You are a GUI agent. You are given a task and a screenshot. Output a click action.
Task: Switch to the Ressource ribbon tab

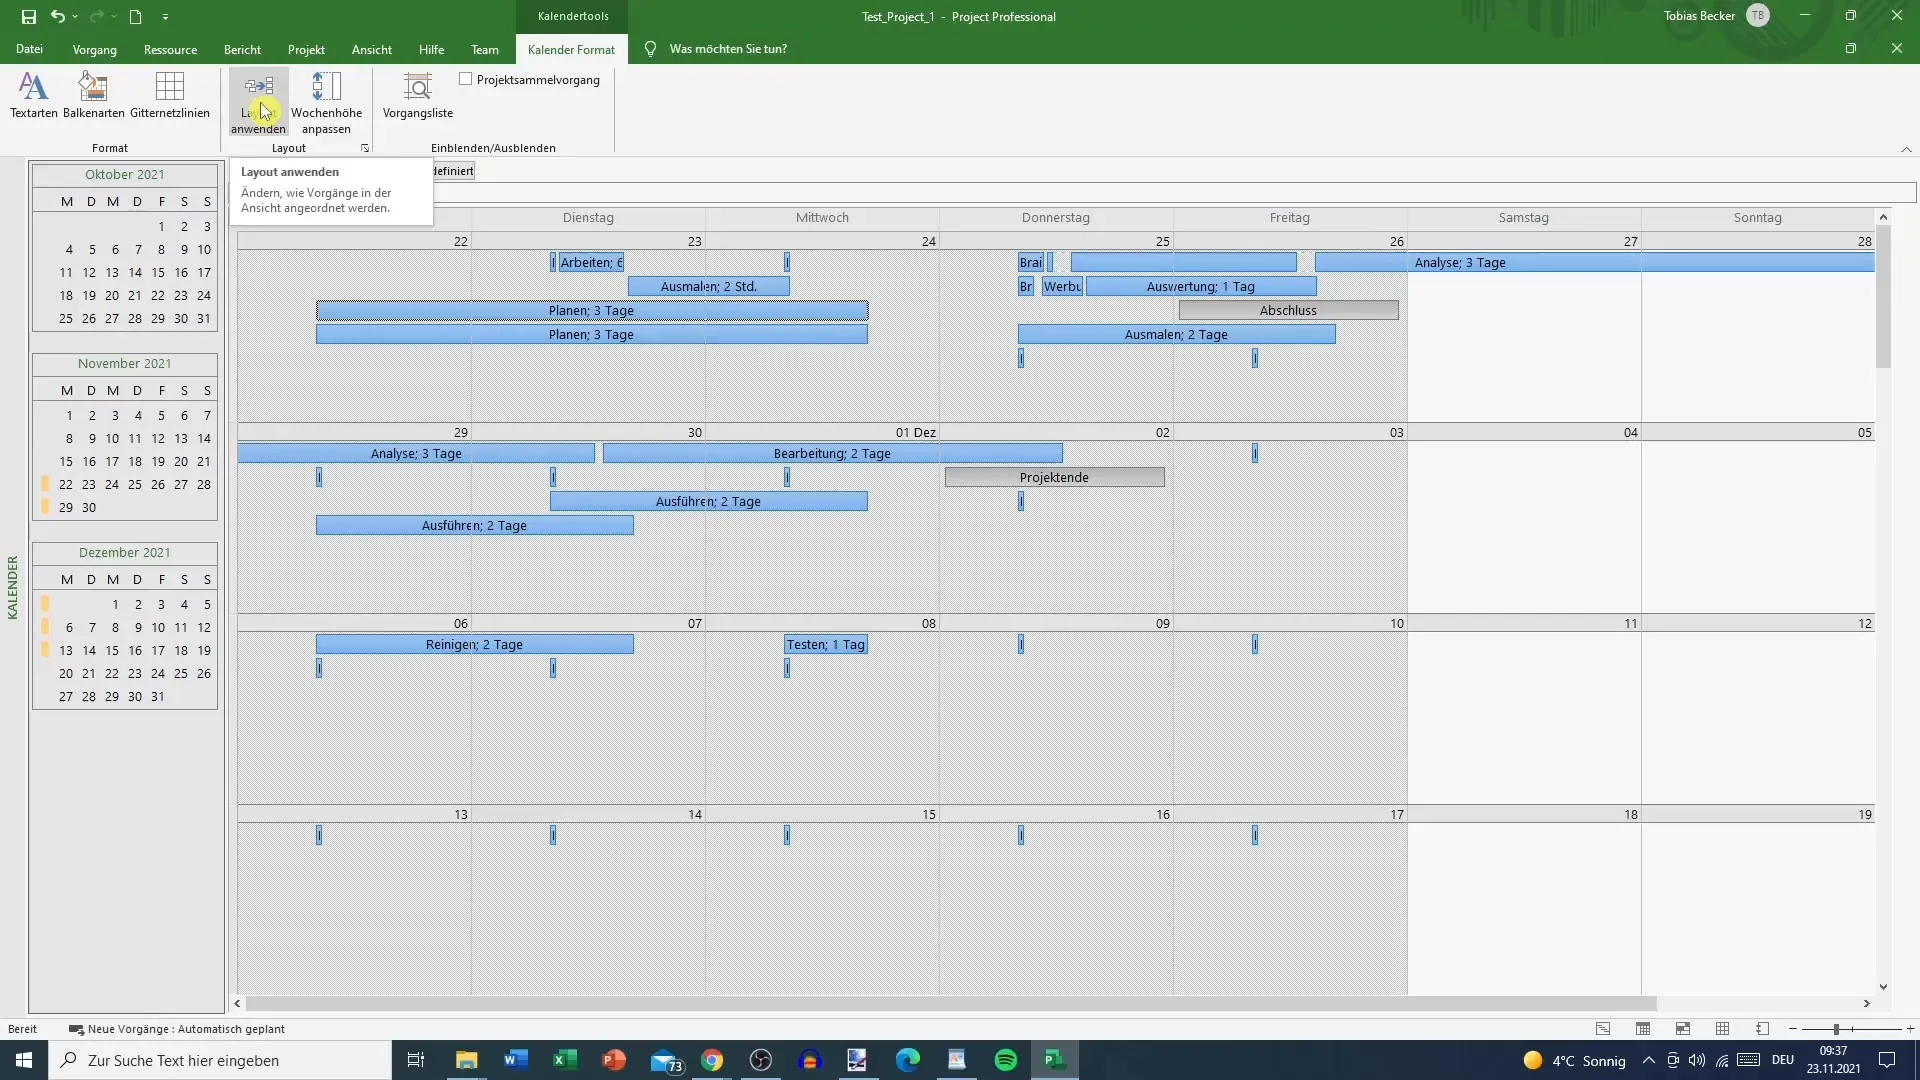(170, 49)
